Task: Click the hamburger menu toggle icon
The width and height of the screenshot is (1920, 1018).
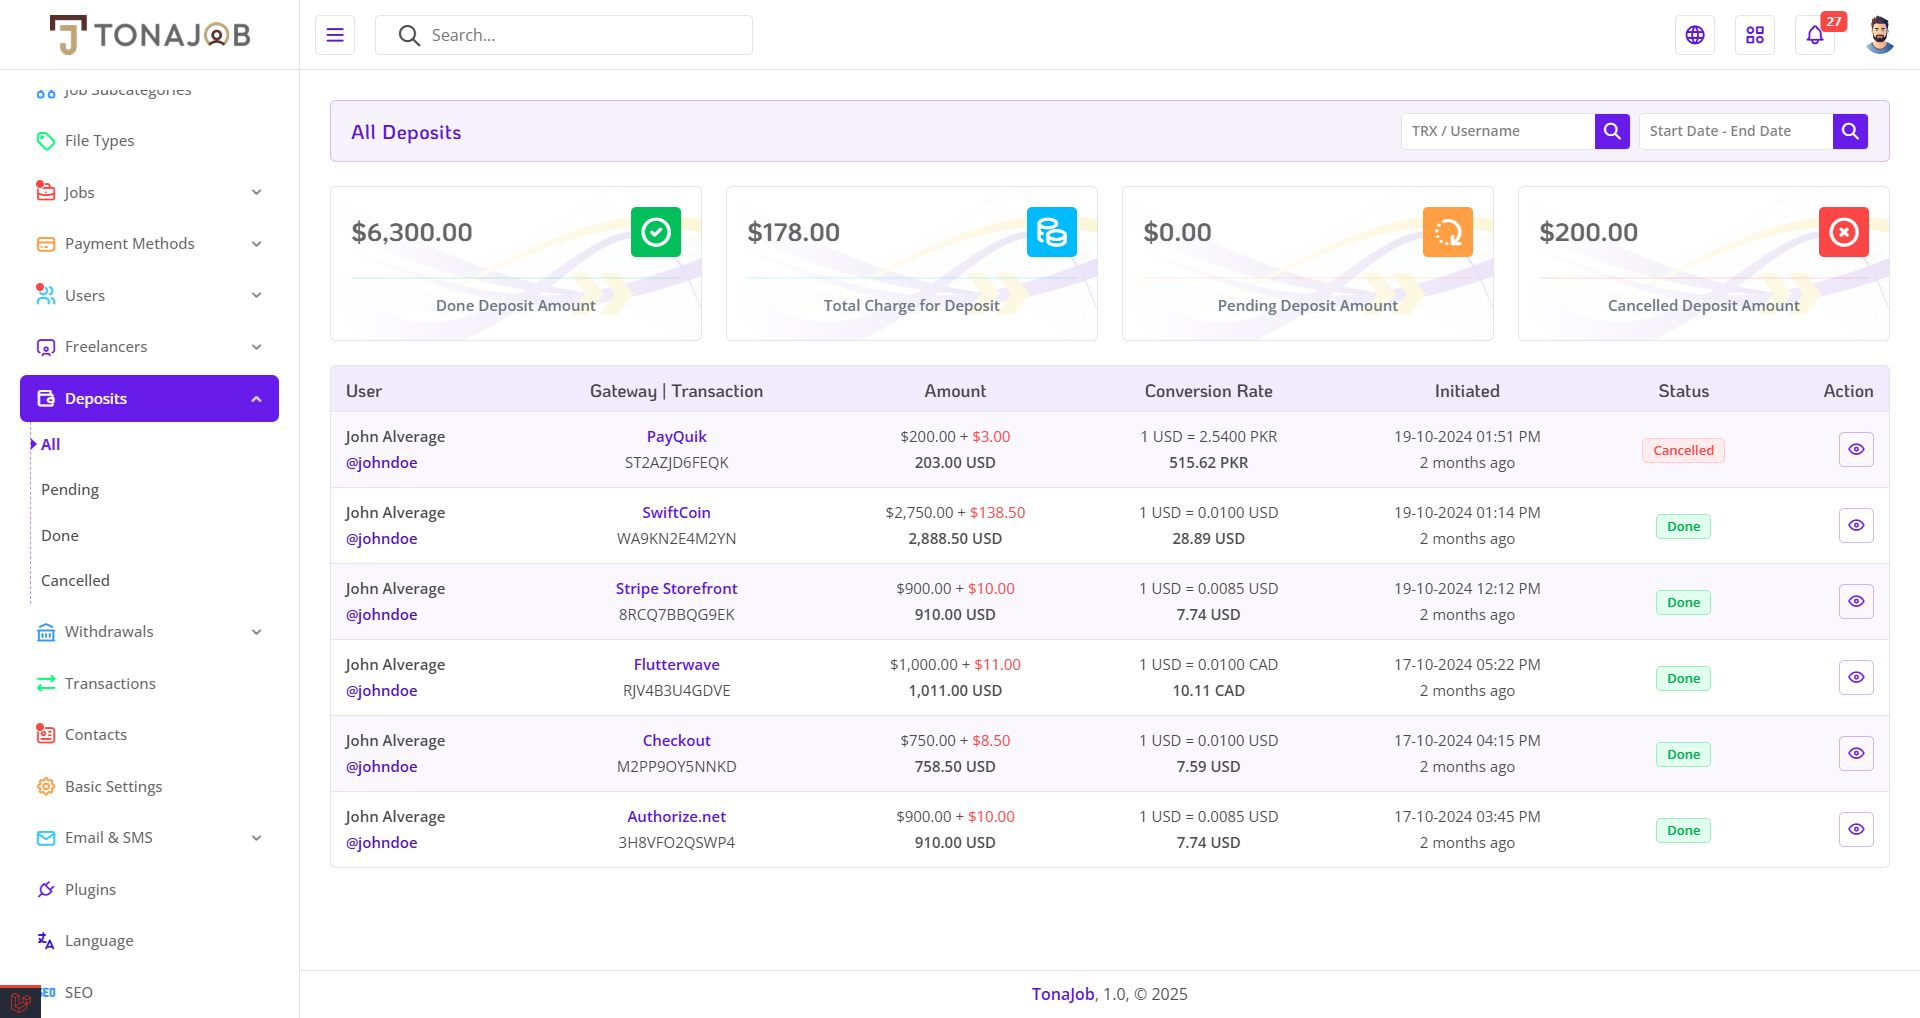Action: pyautogui.click(x=335, y=35)
